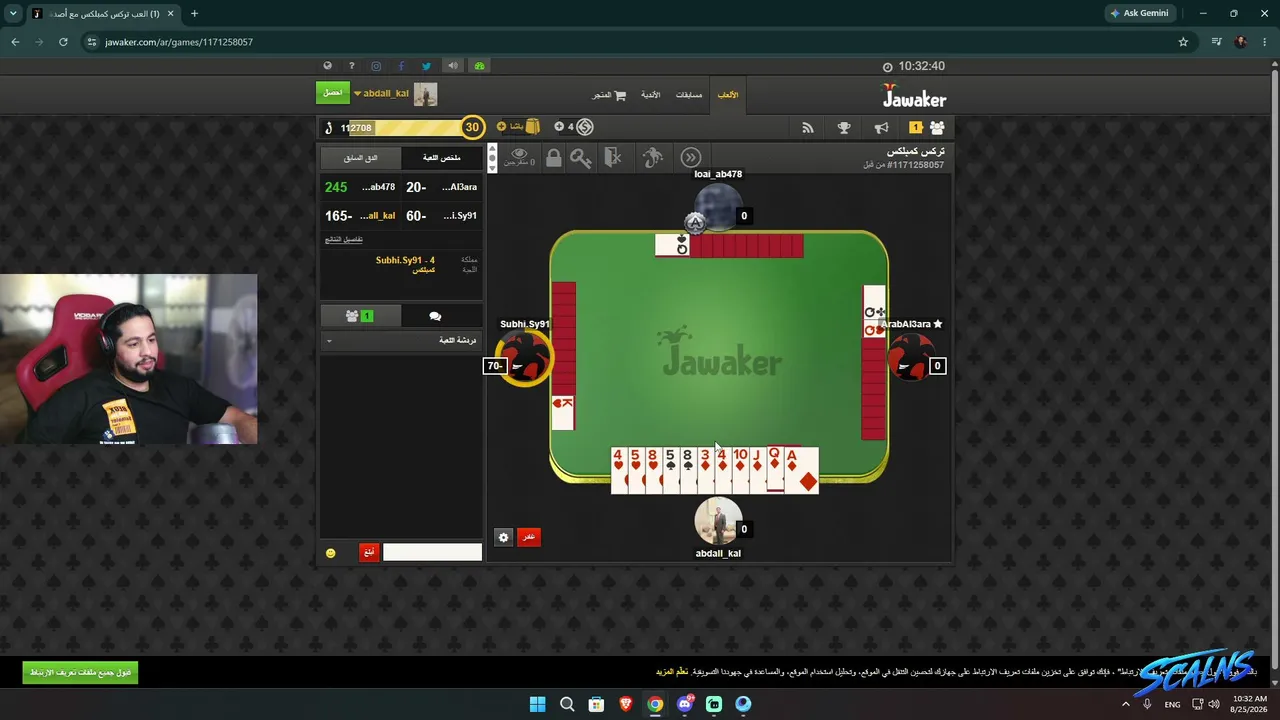Play the 10 of diamonds card
This screenshot has width=1280, height=720.
[x=740, y=470]
